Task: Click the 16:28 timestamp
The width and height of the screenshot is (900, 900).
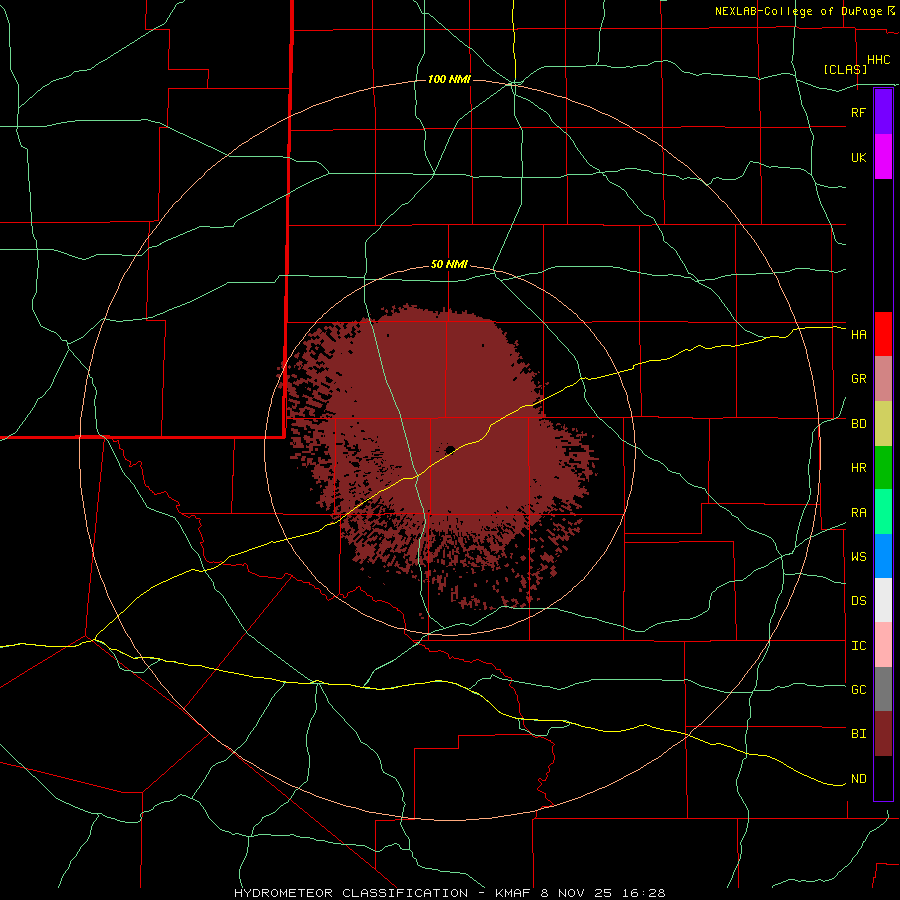Action: point(644,893)
